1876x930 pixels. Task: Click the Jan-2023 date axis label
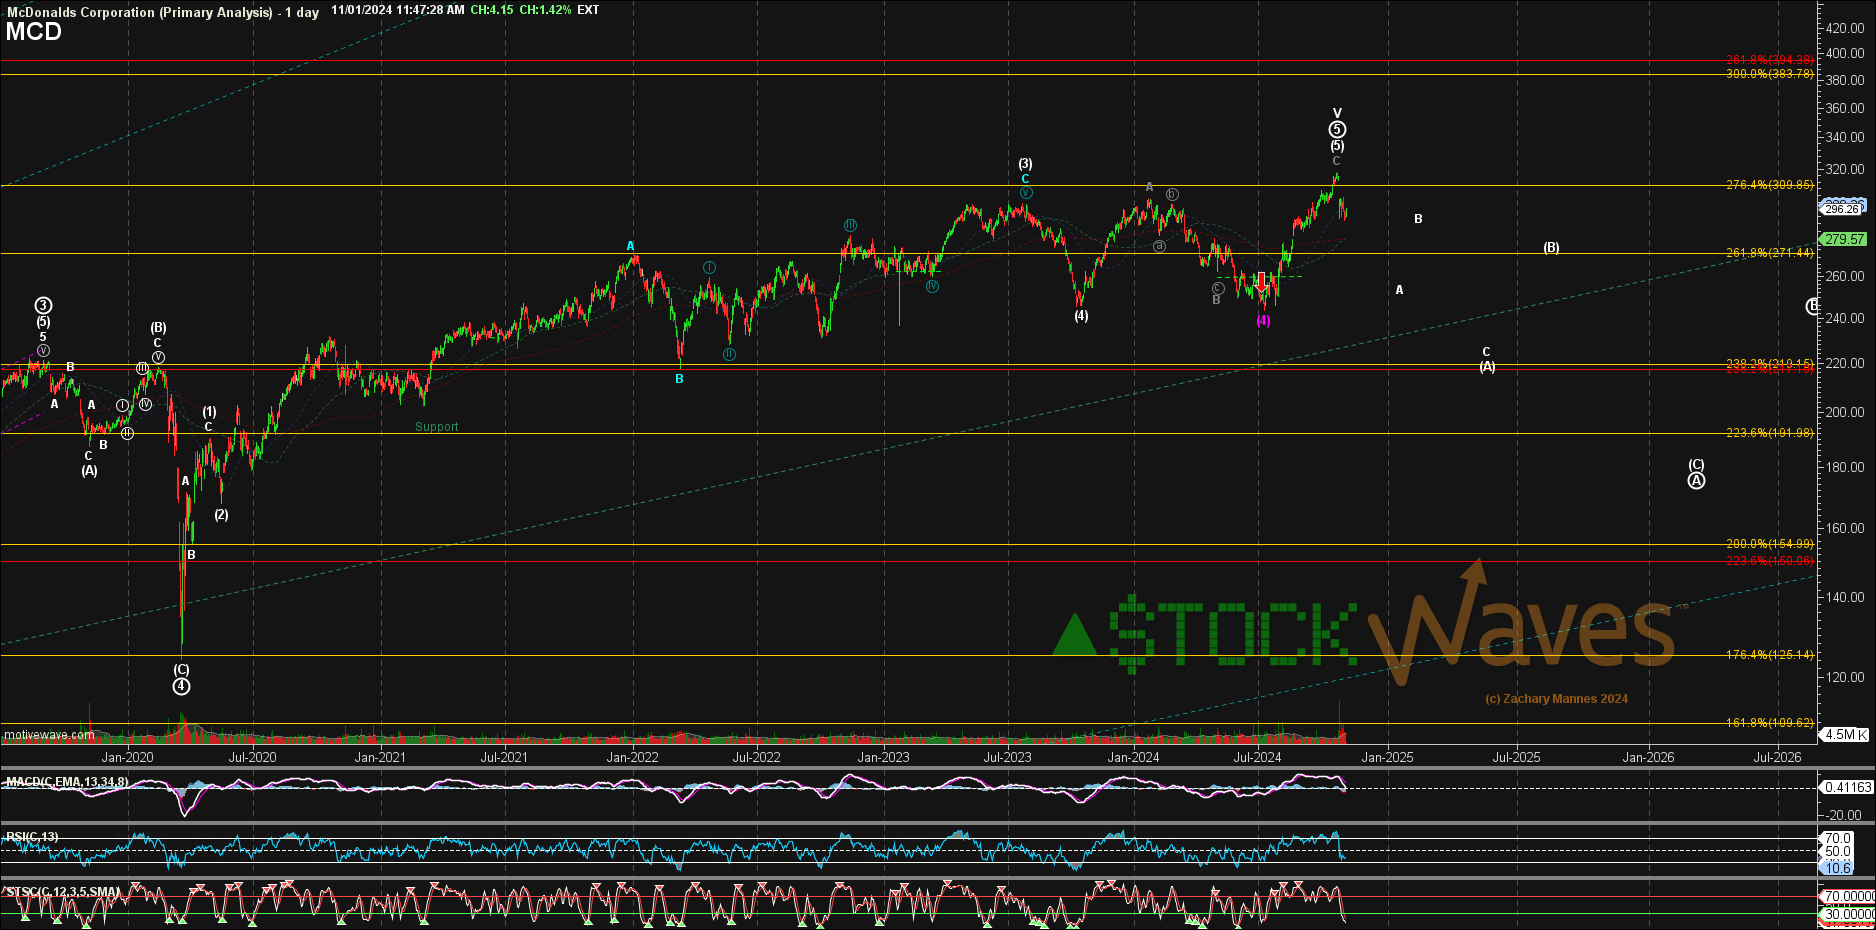[883, 757]
